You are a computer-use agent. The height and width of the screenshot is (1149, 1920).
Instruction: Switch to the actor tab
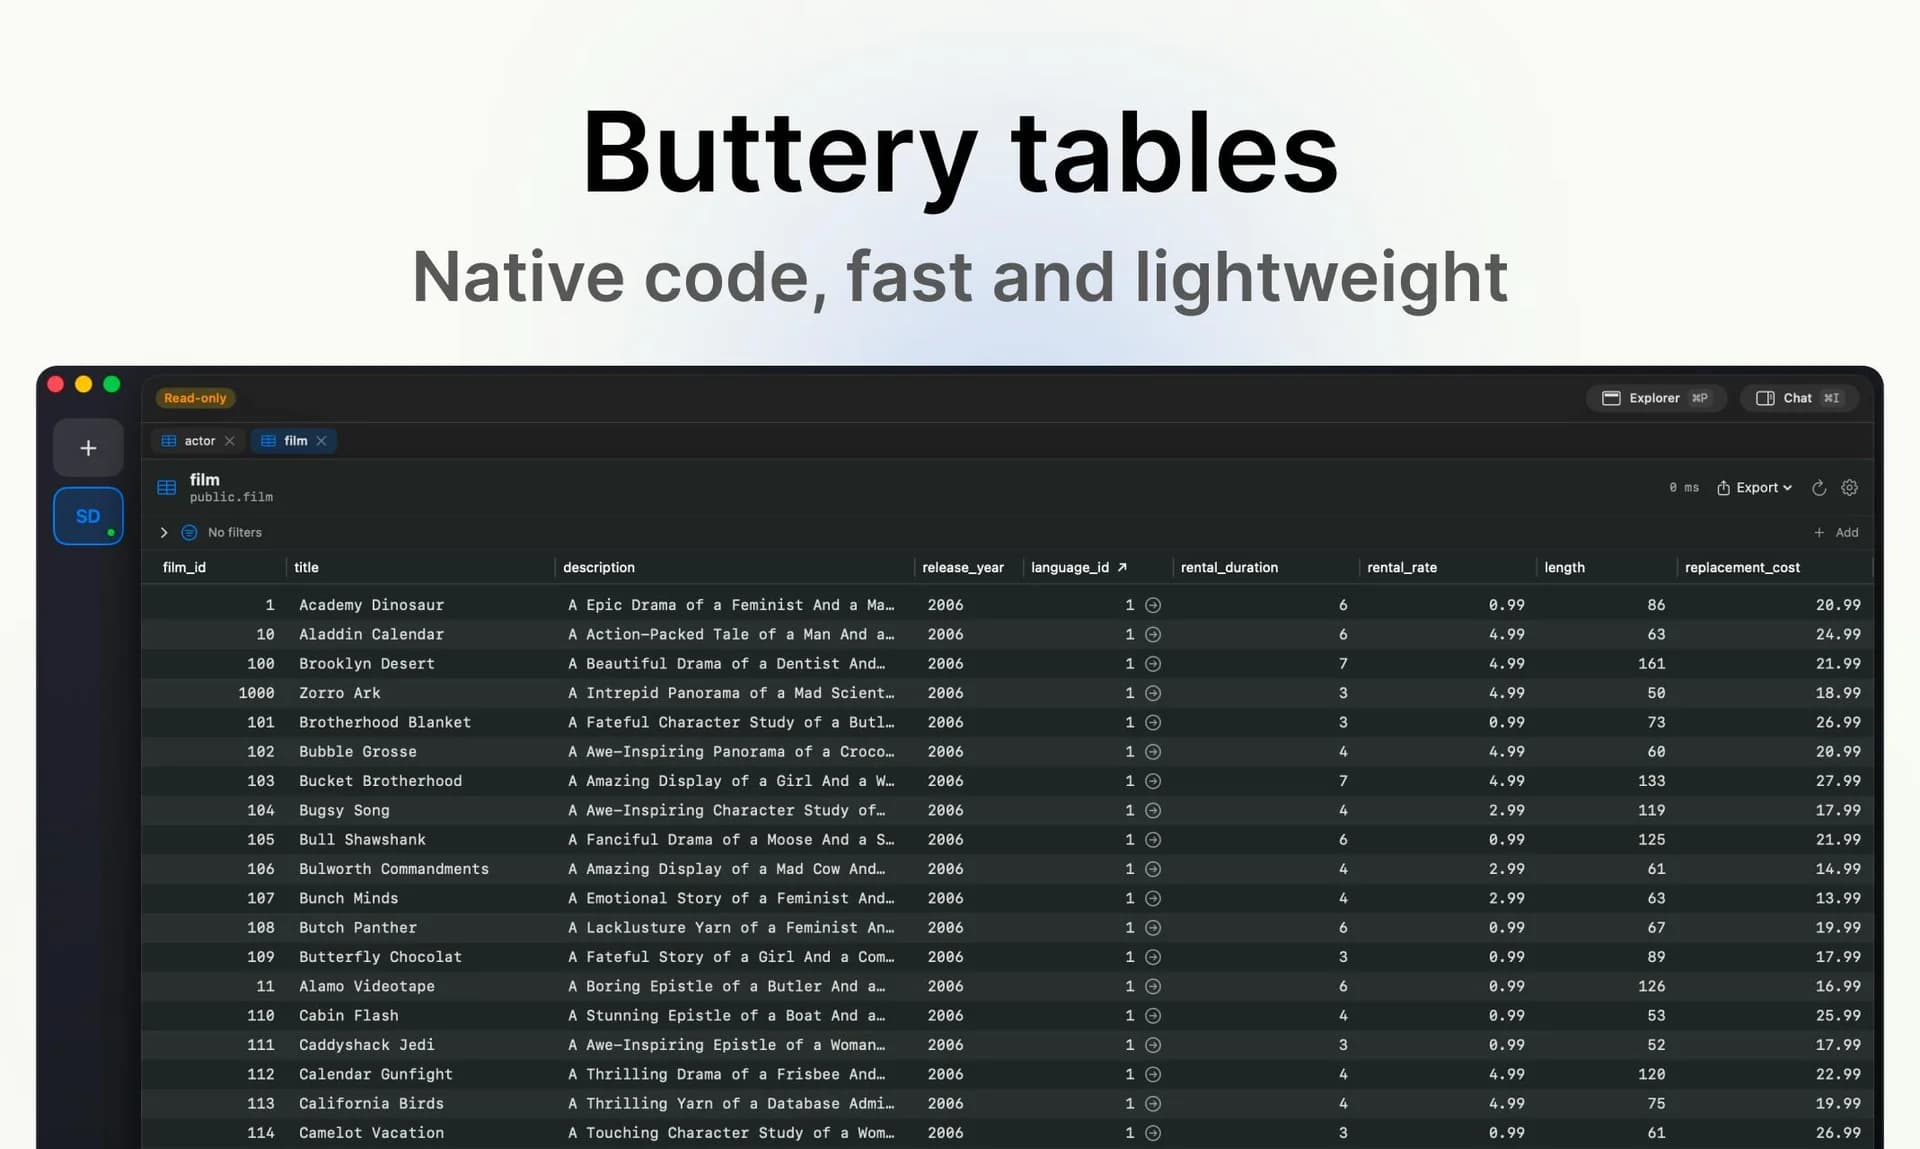tap(199, 441)
